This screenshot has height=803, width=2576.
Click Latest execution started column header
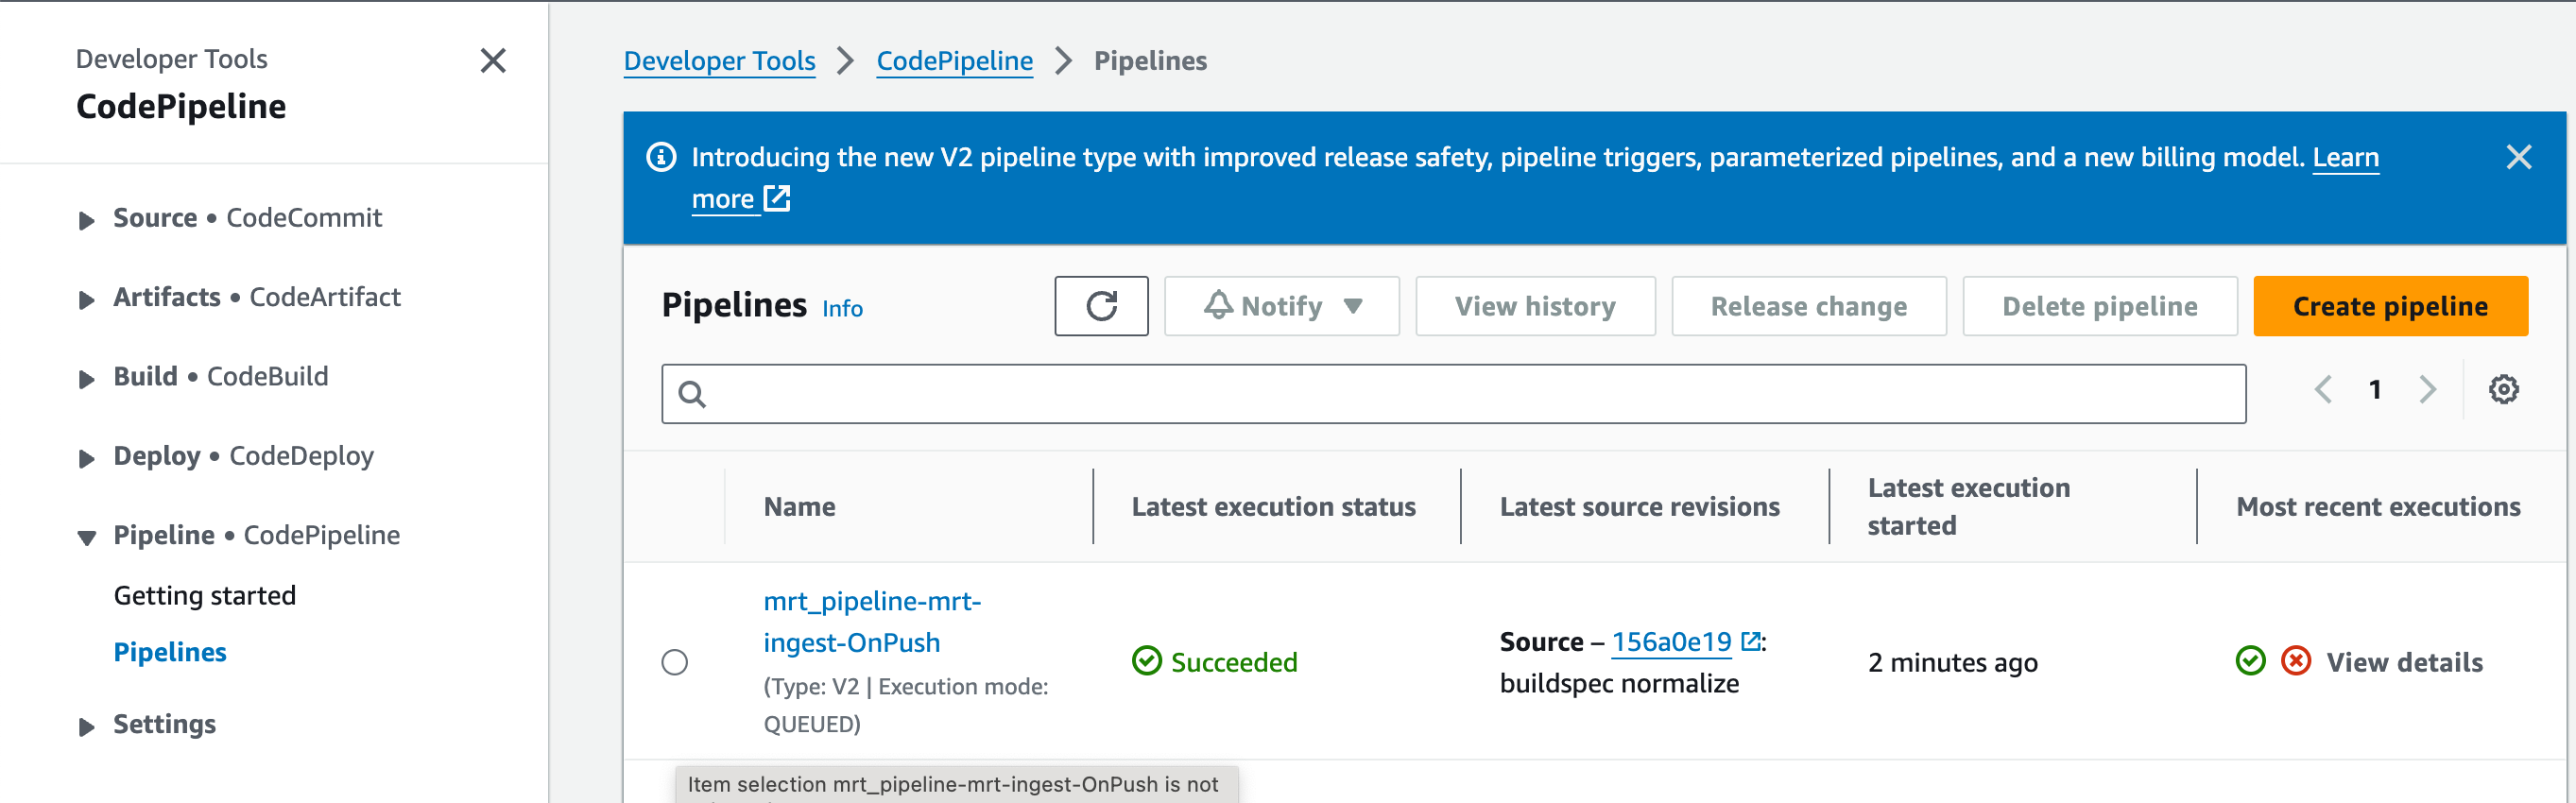point(1968,506)
